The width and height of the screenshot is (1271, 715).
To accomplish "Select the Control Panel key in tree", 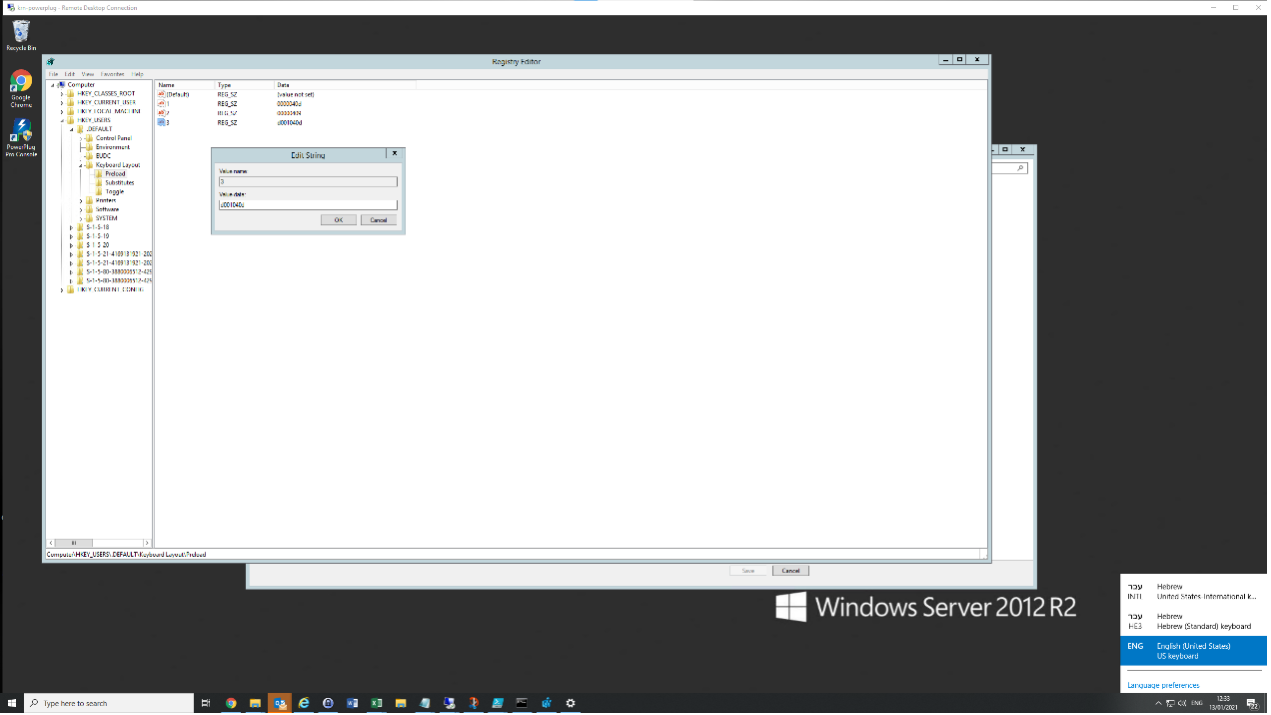I will coord(113,138).
